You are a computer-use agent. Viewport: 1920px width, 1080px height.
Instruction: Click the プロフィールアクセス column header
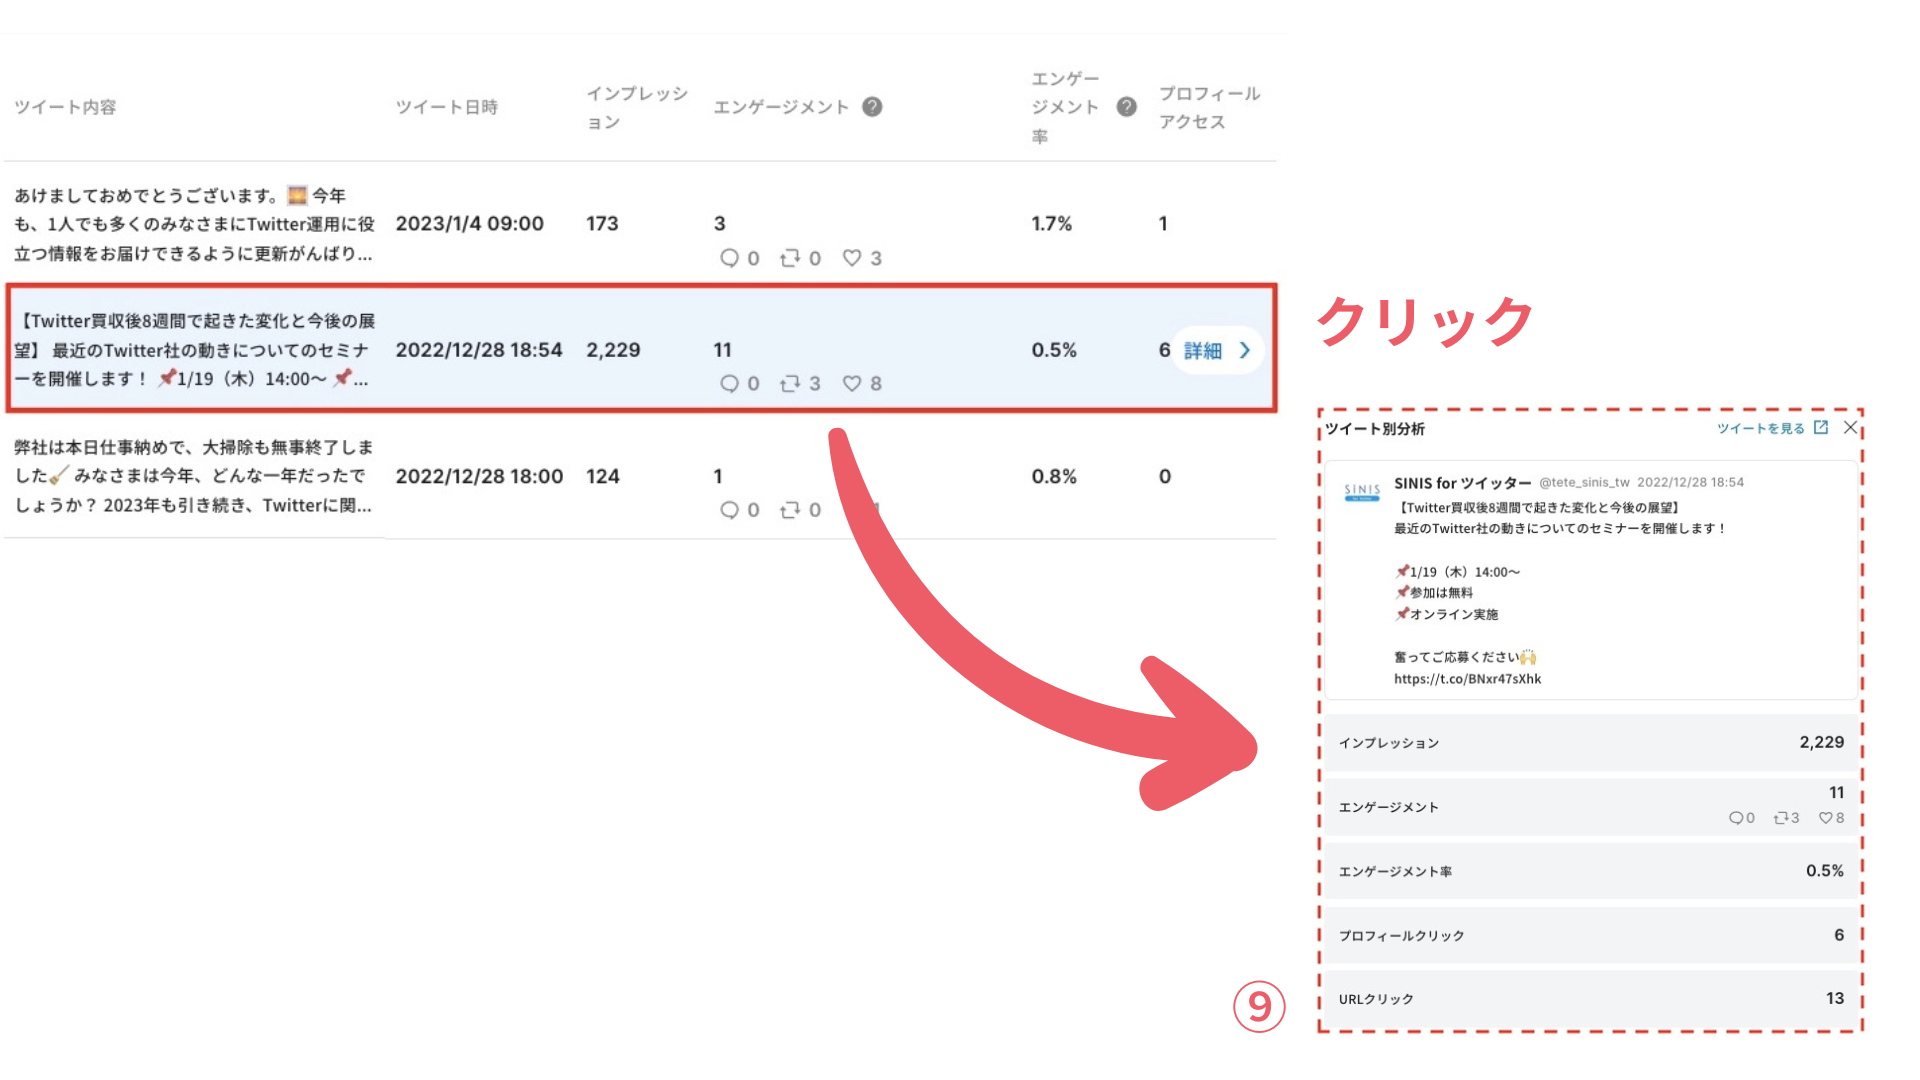[1209, 107]
